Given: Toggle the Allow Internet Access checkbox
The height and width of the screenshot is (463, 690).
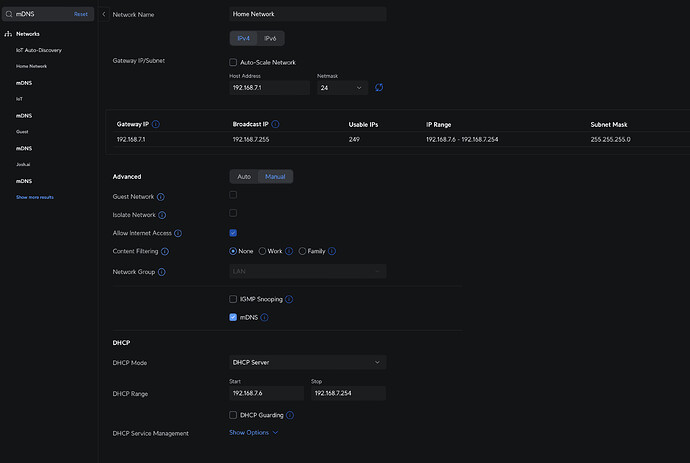Looking at the screenshot, I should (233, 232).
